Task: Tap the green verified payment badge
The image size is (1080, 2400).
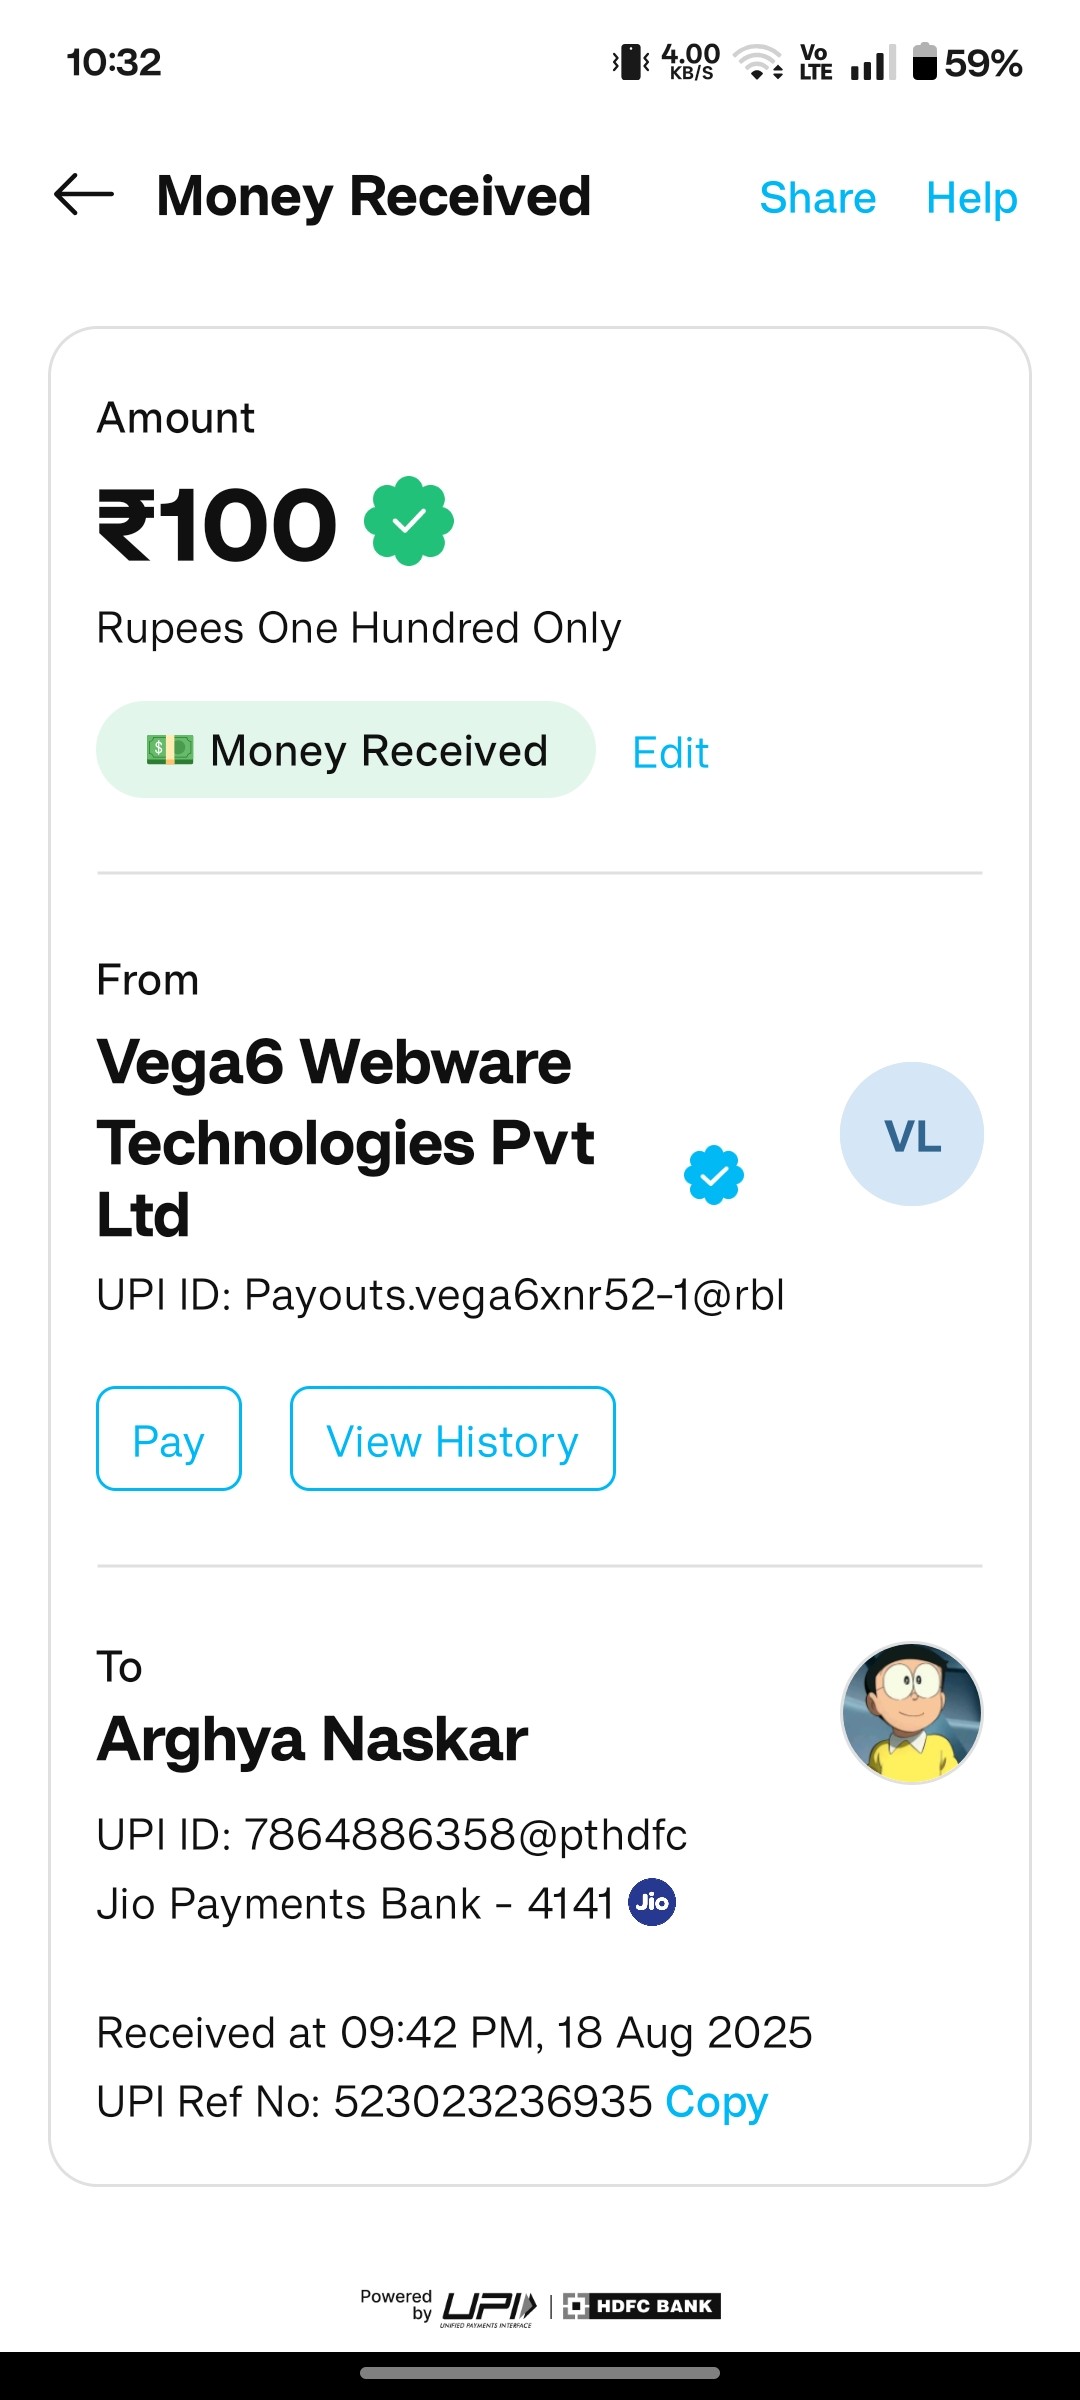Action: (408, 521)
